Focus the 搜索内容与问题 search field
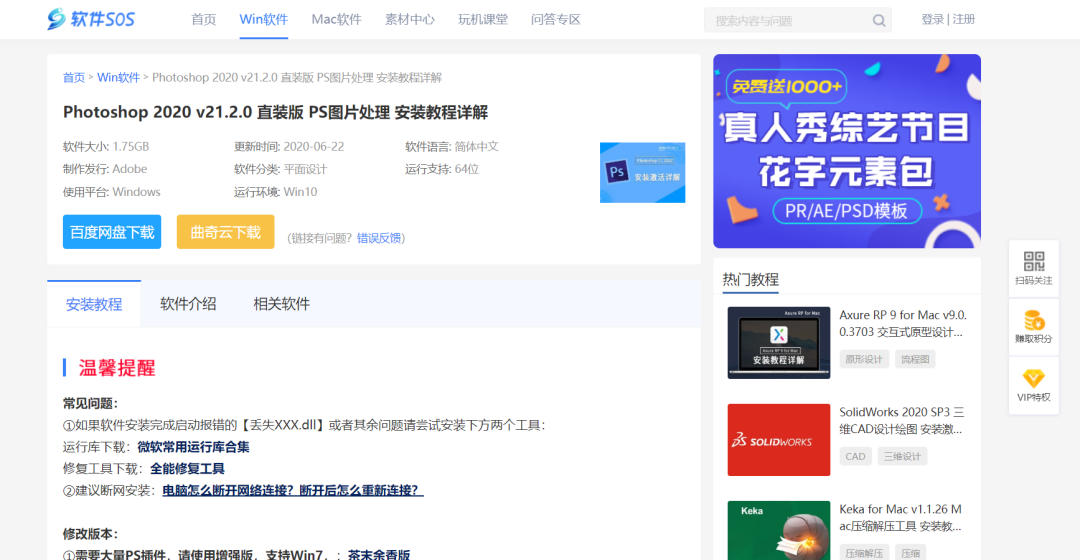The width and height of the screenshot is (1080, 560). [x=785, y=20]
